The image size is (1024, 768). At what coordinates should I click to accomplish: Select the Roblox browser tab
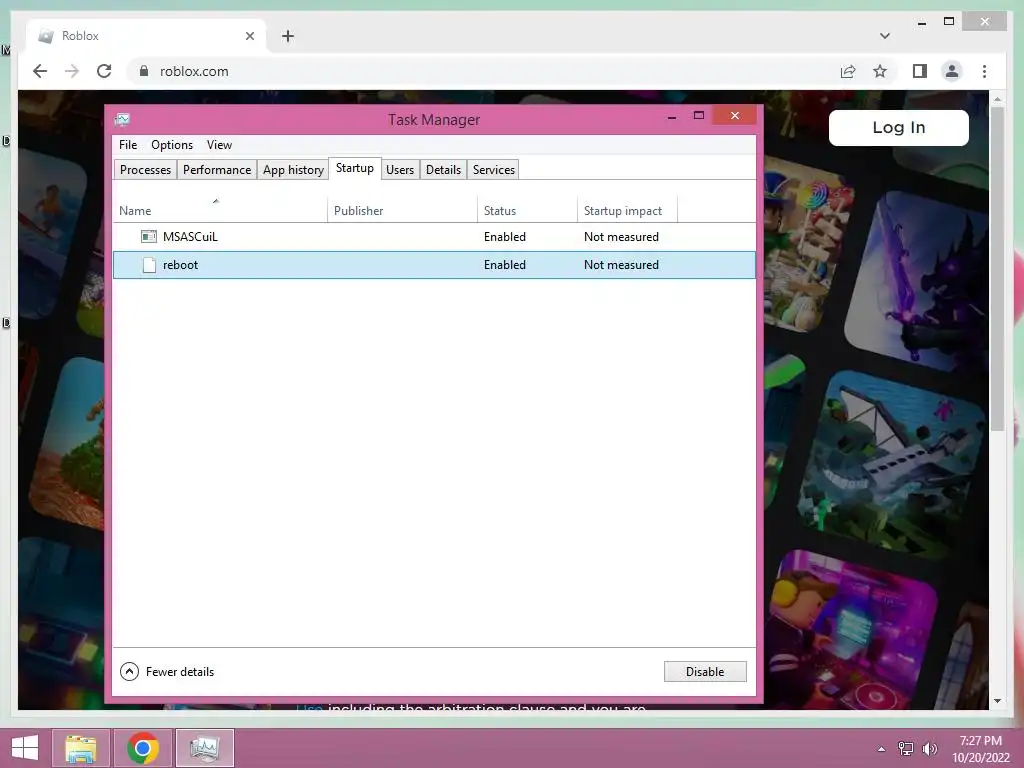[146, 36]
